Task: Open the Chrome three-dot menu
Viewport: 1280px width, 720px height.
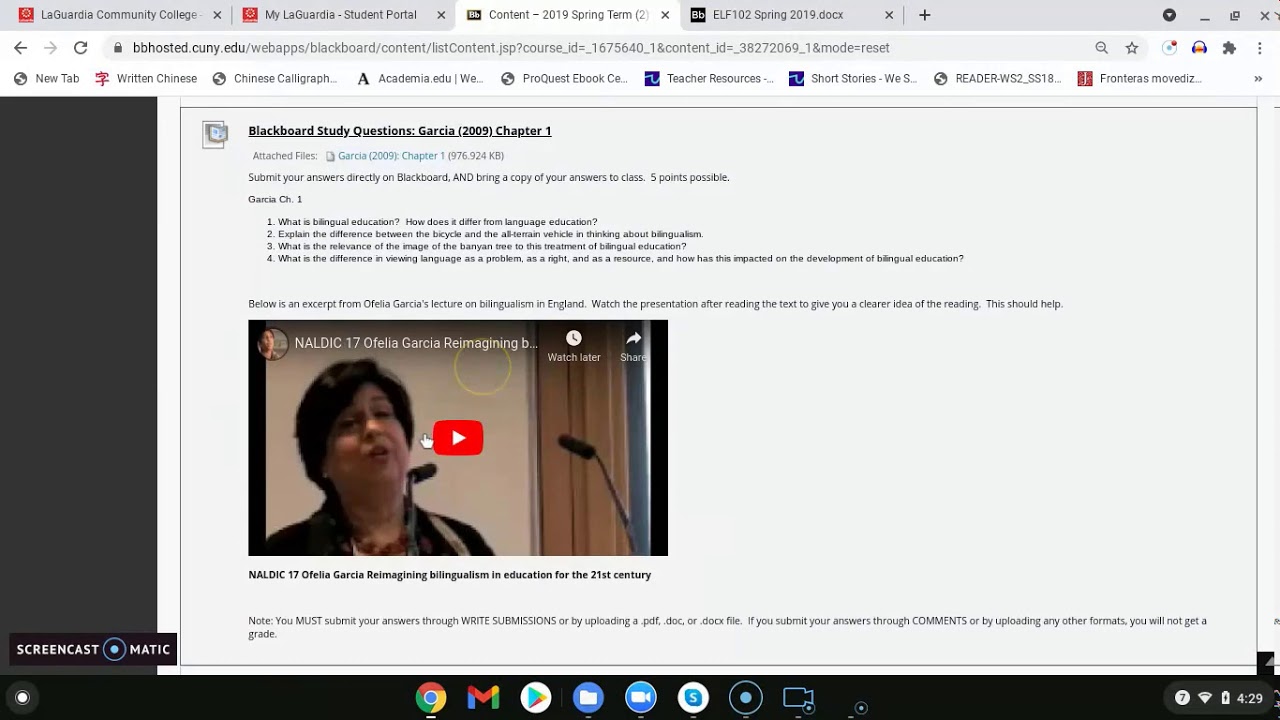Action: pos(1259,48)
